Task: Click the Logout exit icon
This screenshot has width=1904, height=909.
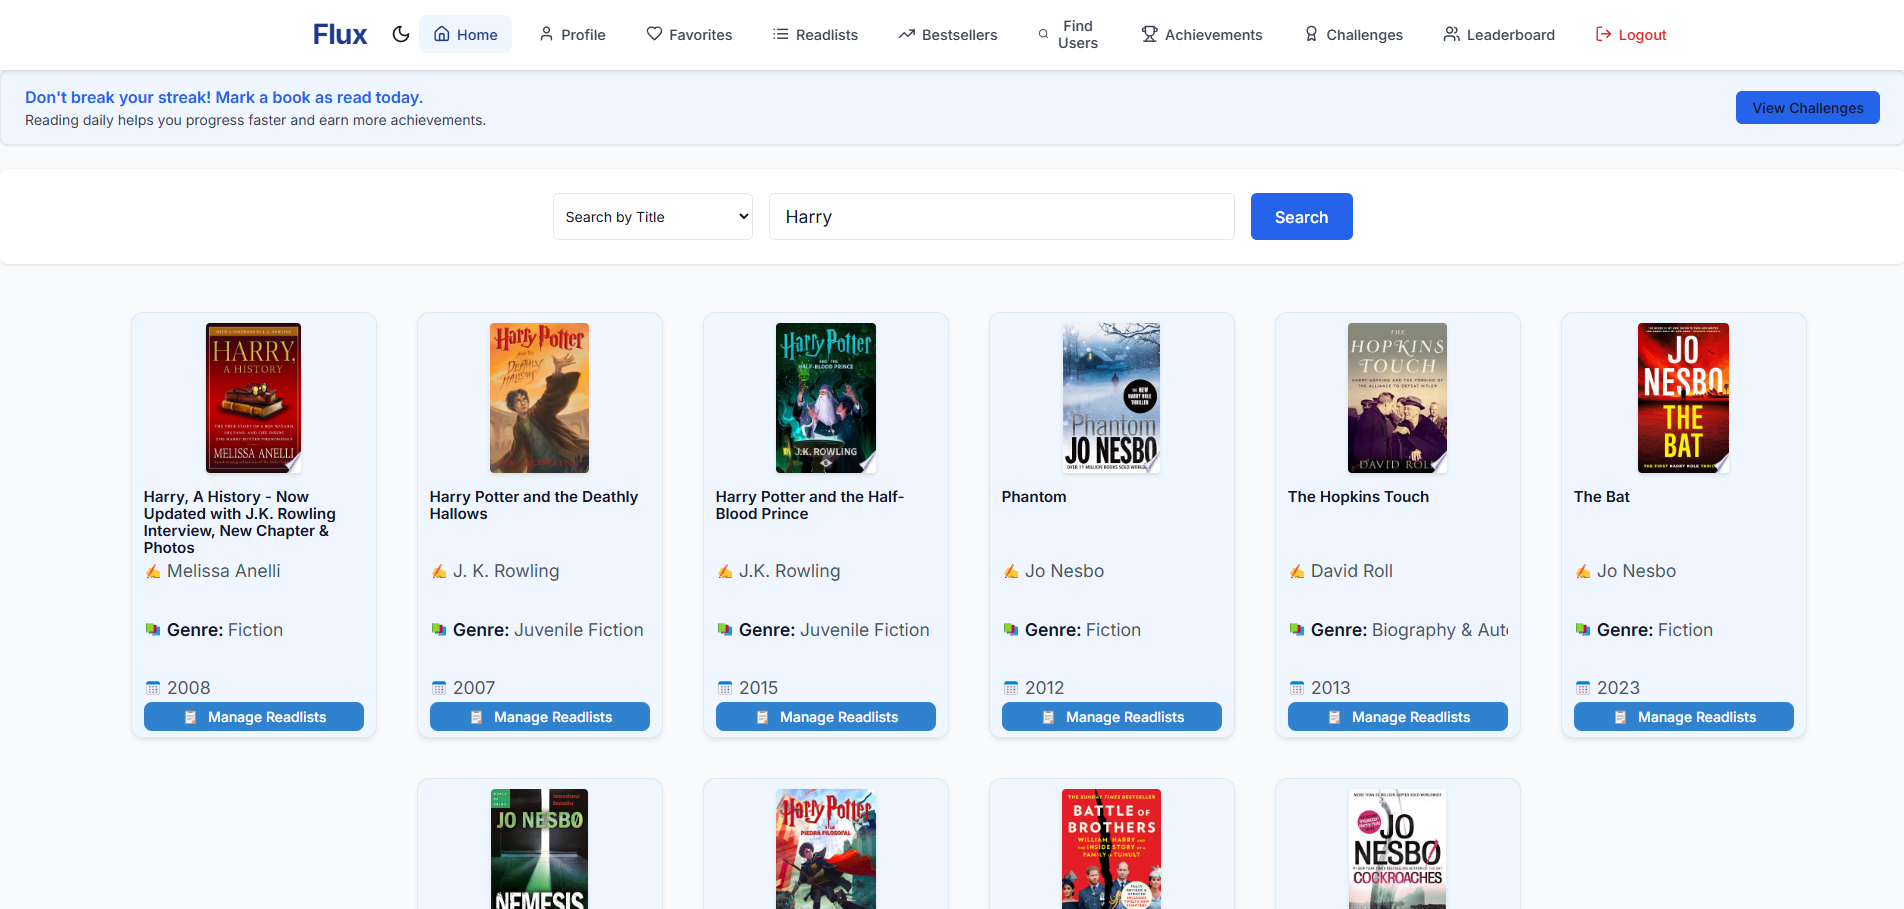Action: [x=1603, y=33]
